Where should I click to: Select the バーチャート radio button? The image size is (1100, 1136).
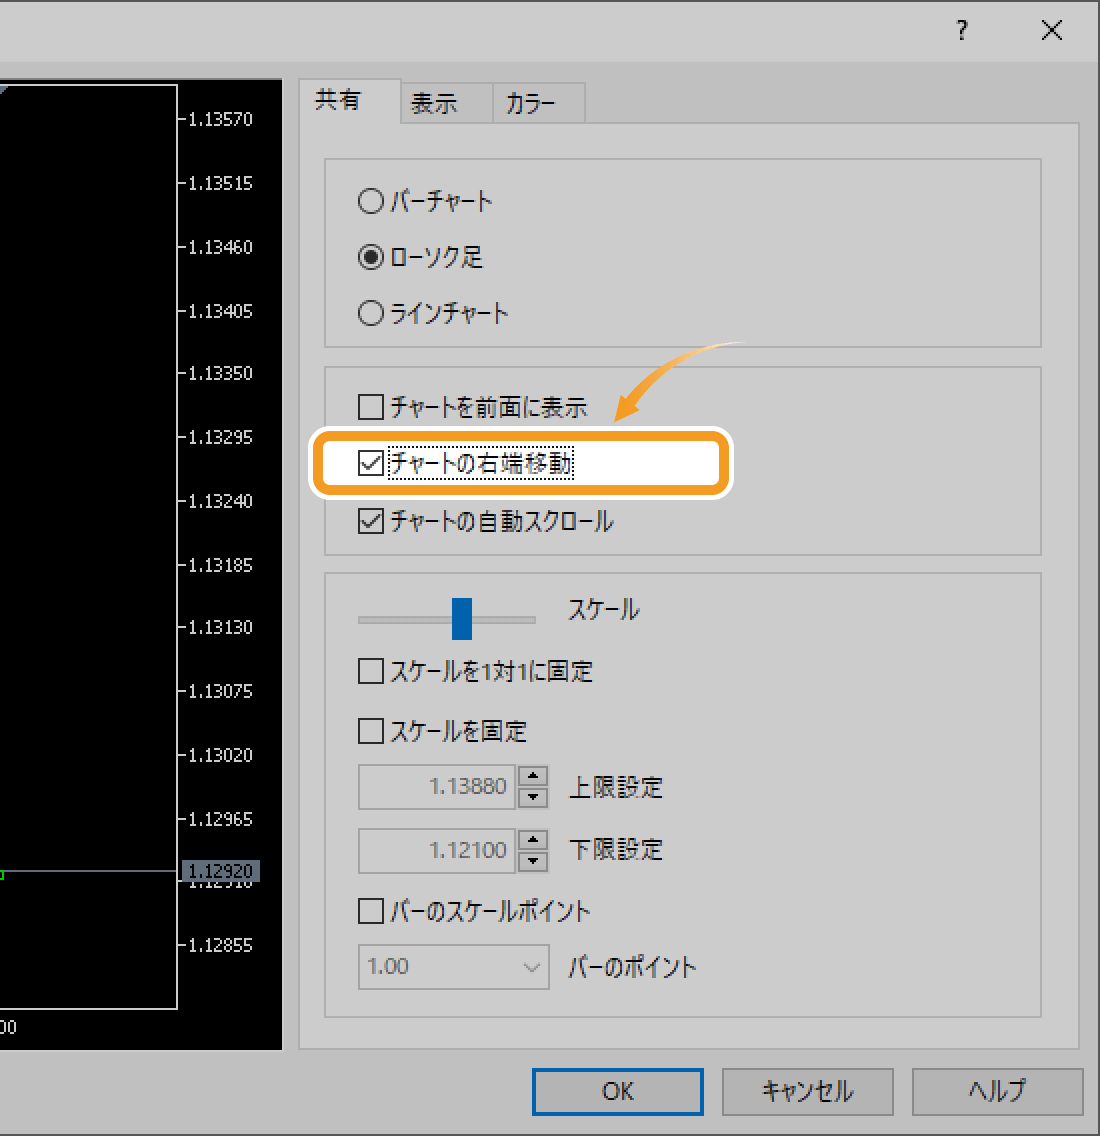pyautogui.click(x=371, y=201)
